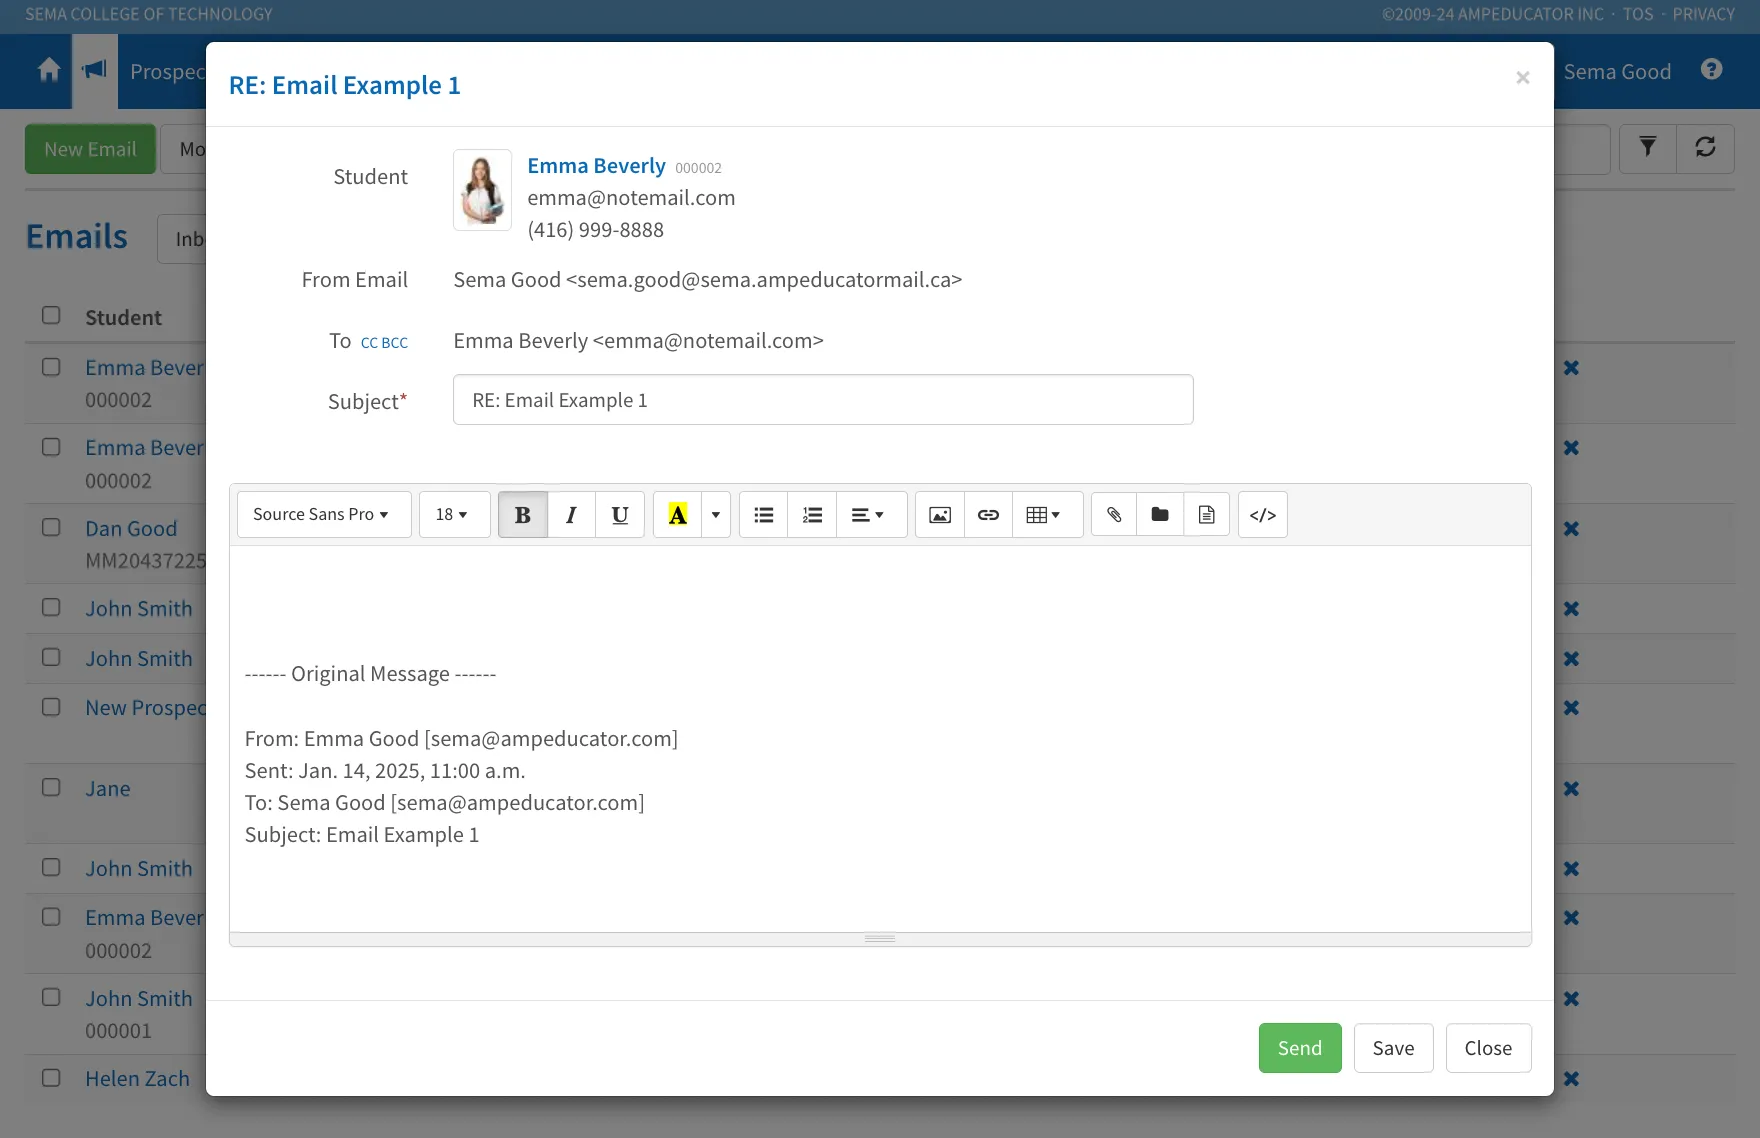
Task: Click the filter funnel icon
Action: (1647, 148)
